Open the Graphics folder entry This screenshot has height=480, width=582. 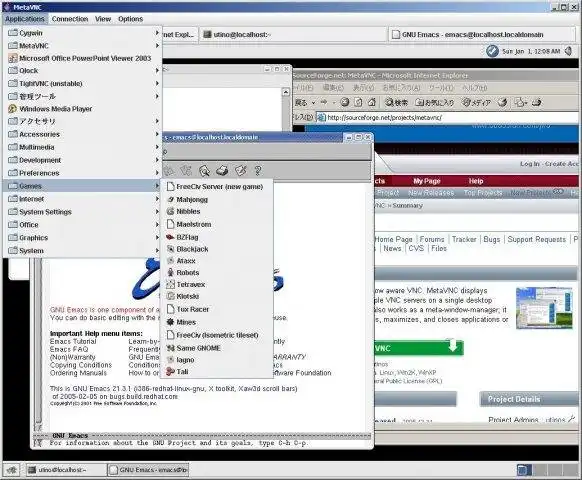coord(83,238)
